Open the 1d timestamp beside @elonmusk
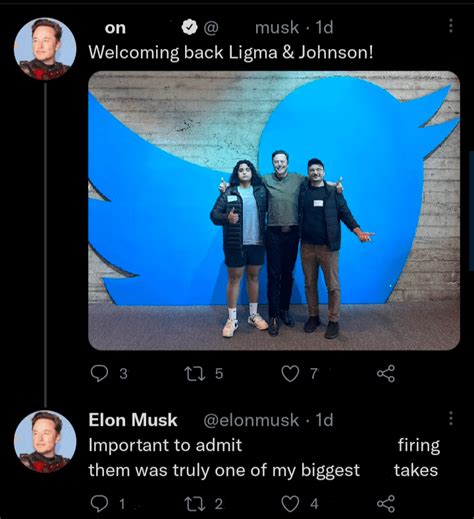The width and height of the screenshot is (474, 519). [324, 420]
